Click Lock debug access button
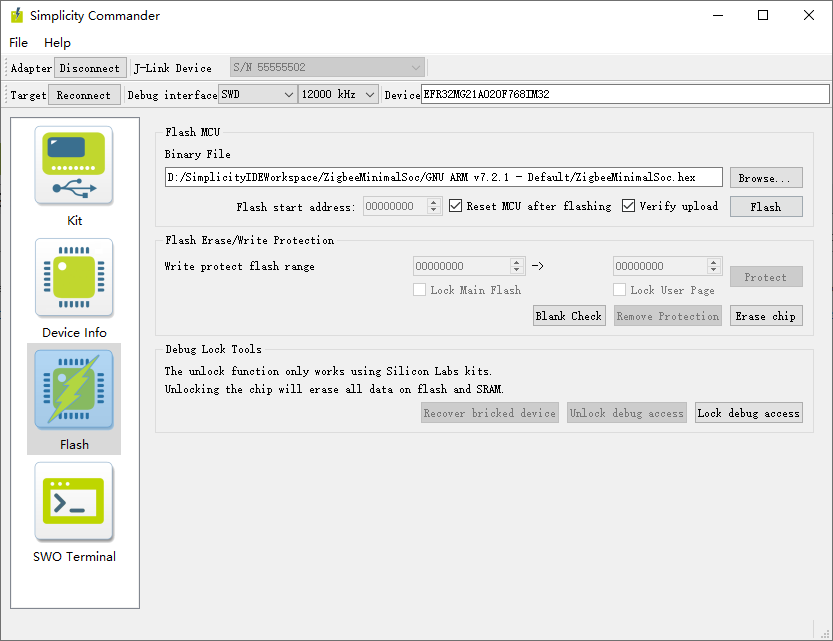 (x=748, y=413)
